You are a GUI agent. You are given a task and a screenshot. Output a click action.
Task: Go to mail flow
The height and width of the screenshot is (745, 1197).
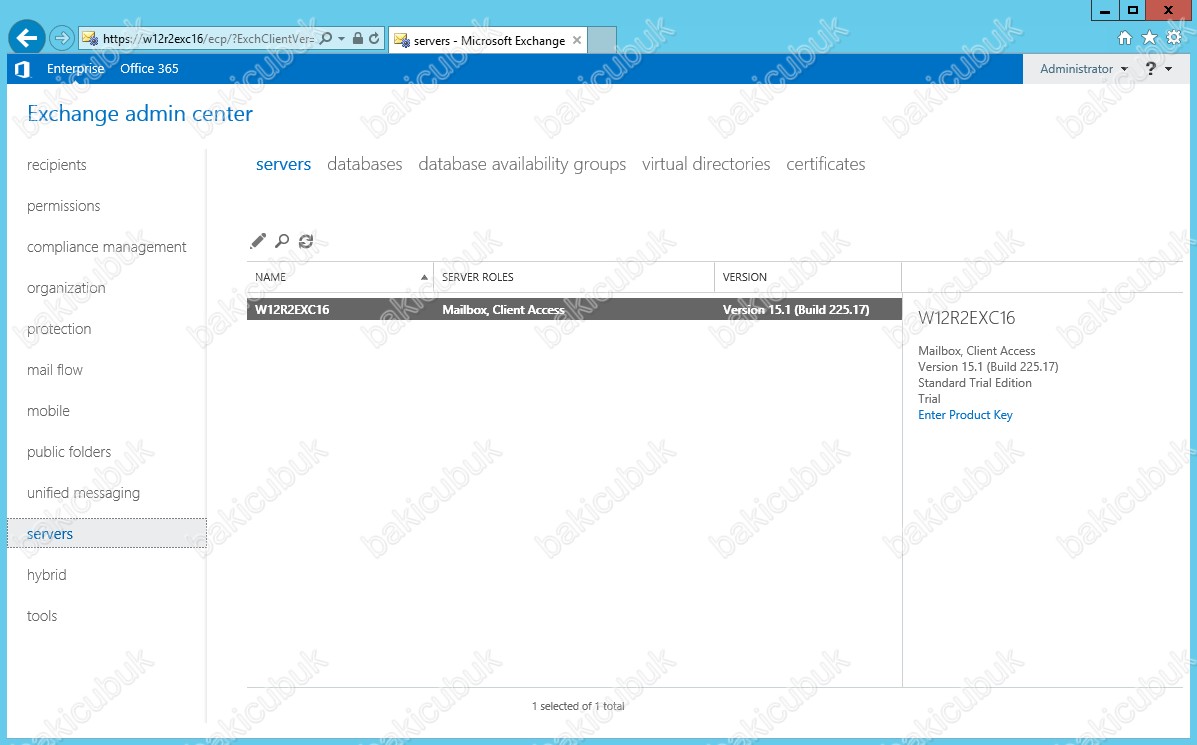55,370
